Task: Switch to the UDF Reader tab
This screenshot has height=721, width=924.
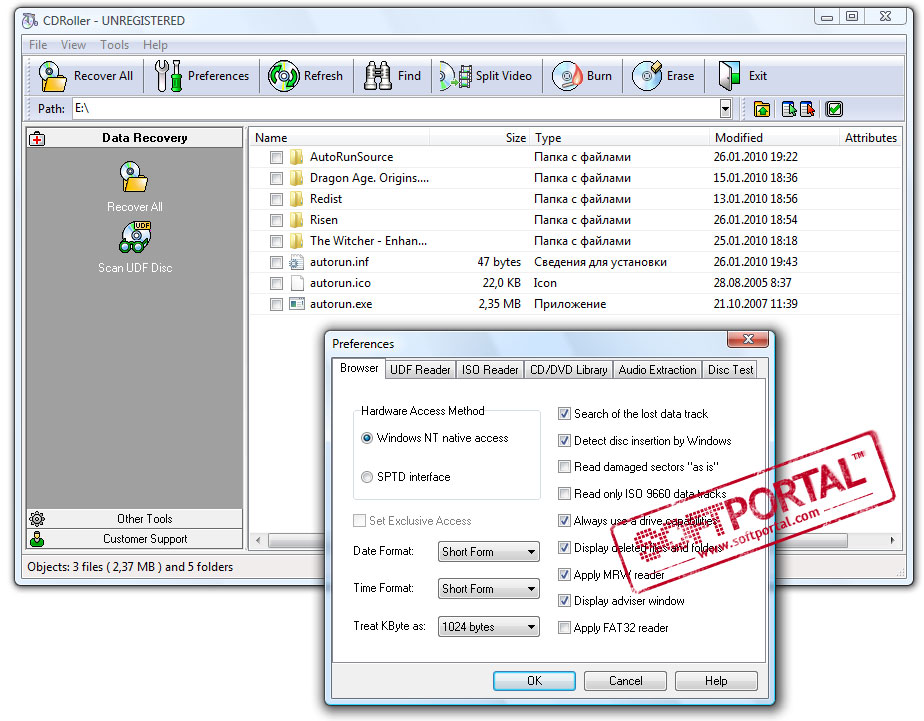Action: pos(420,370)
